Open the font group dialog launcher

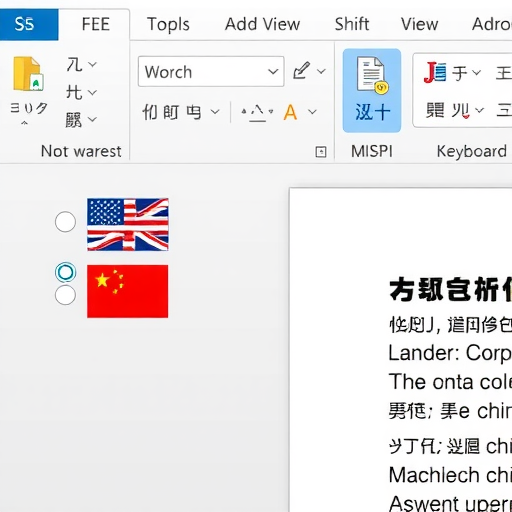tap(321, 152)
